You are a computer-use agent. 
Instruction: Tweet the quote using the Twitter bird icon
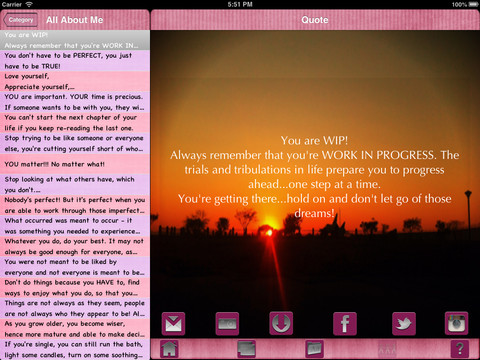(x=404, y=323)
